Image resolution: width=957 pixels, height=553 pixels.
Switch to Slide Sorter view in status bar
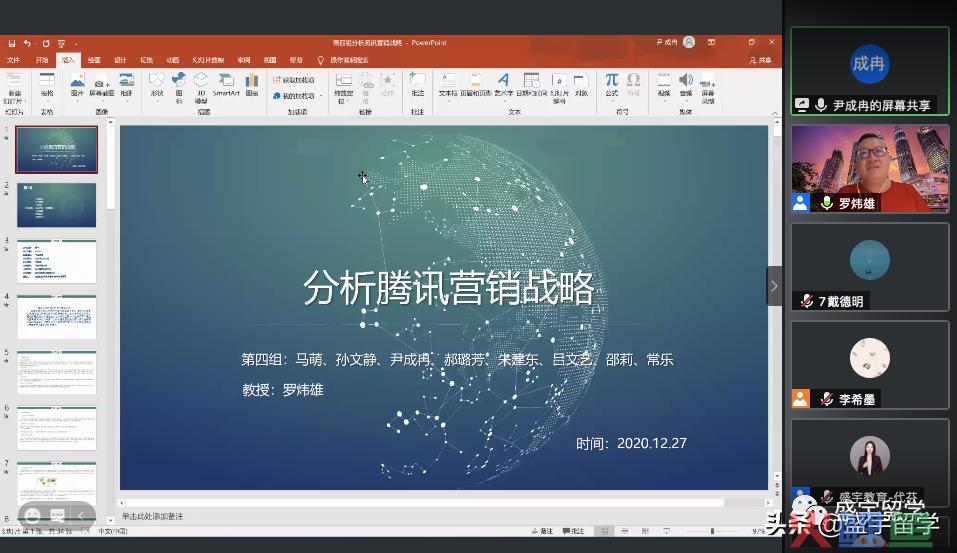625,531
